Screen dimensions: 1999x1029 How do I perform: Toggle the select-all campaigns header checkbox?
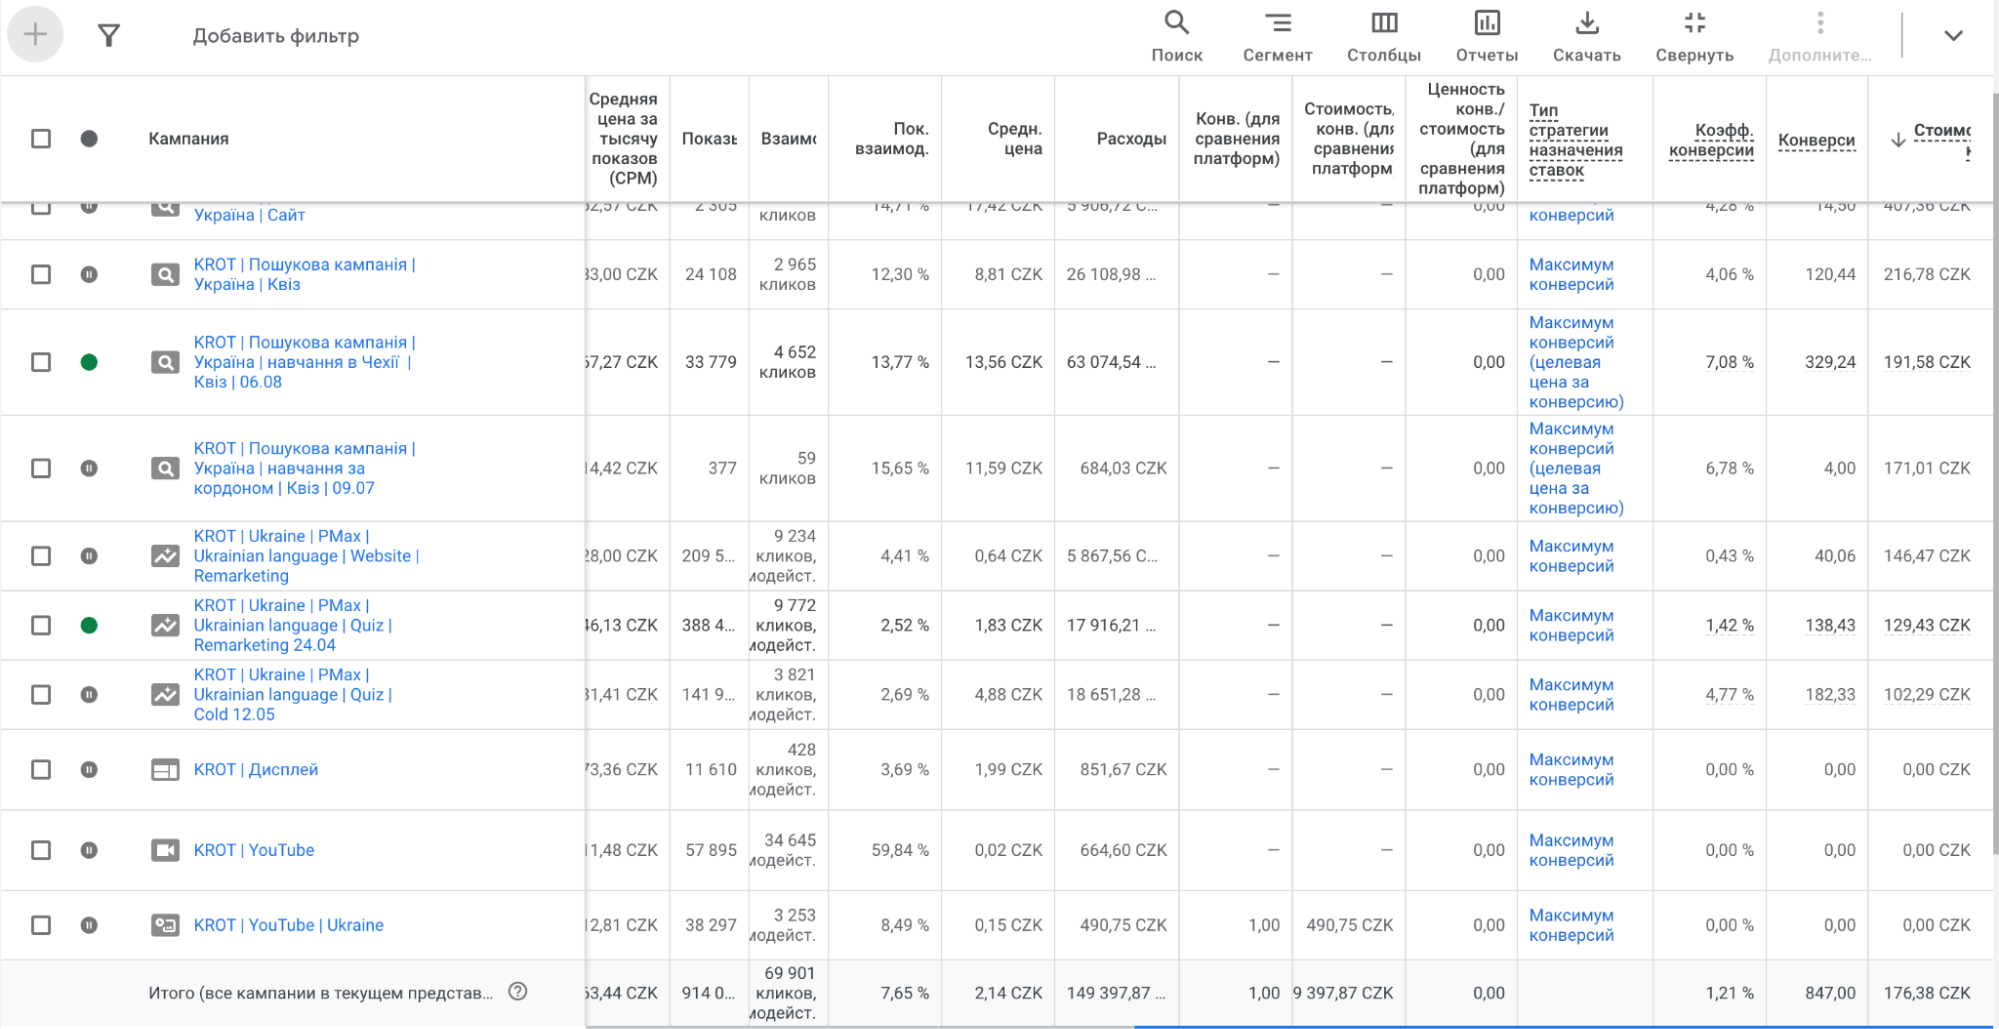(41, 139)
